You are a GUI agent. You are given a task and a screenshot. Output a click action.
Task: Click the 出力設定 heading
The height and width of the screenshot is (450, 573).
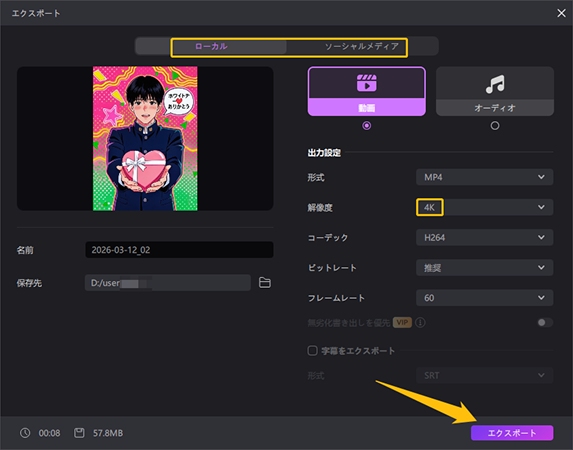point(324,153)
